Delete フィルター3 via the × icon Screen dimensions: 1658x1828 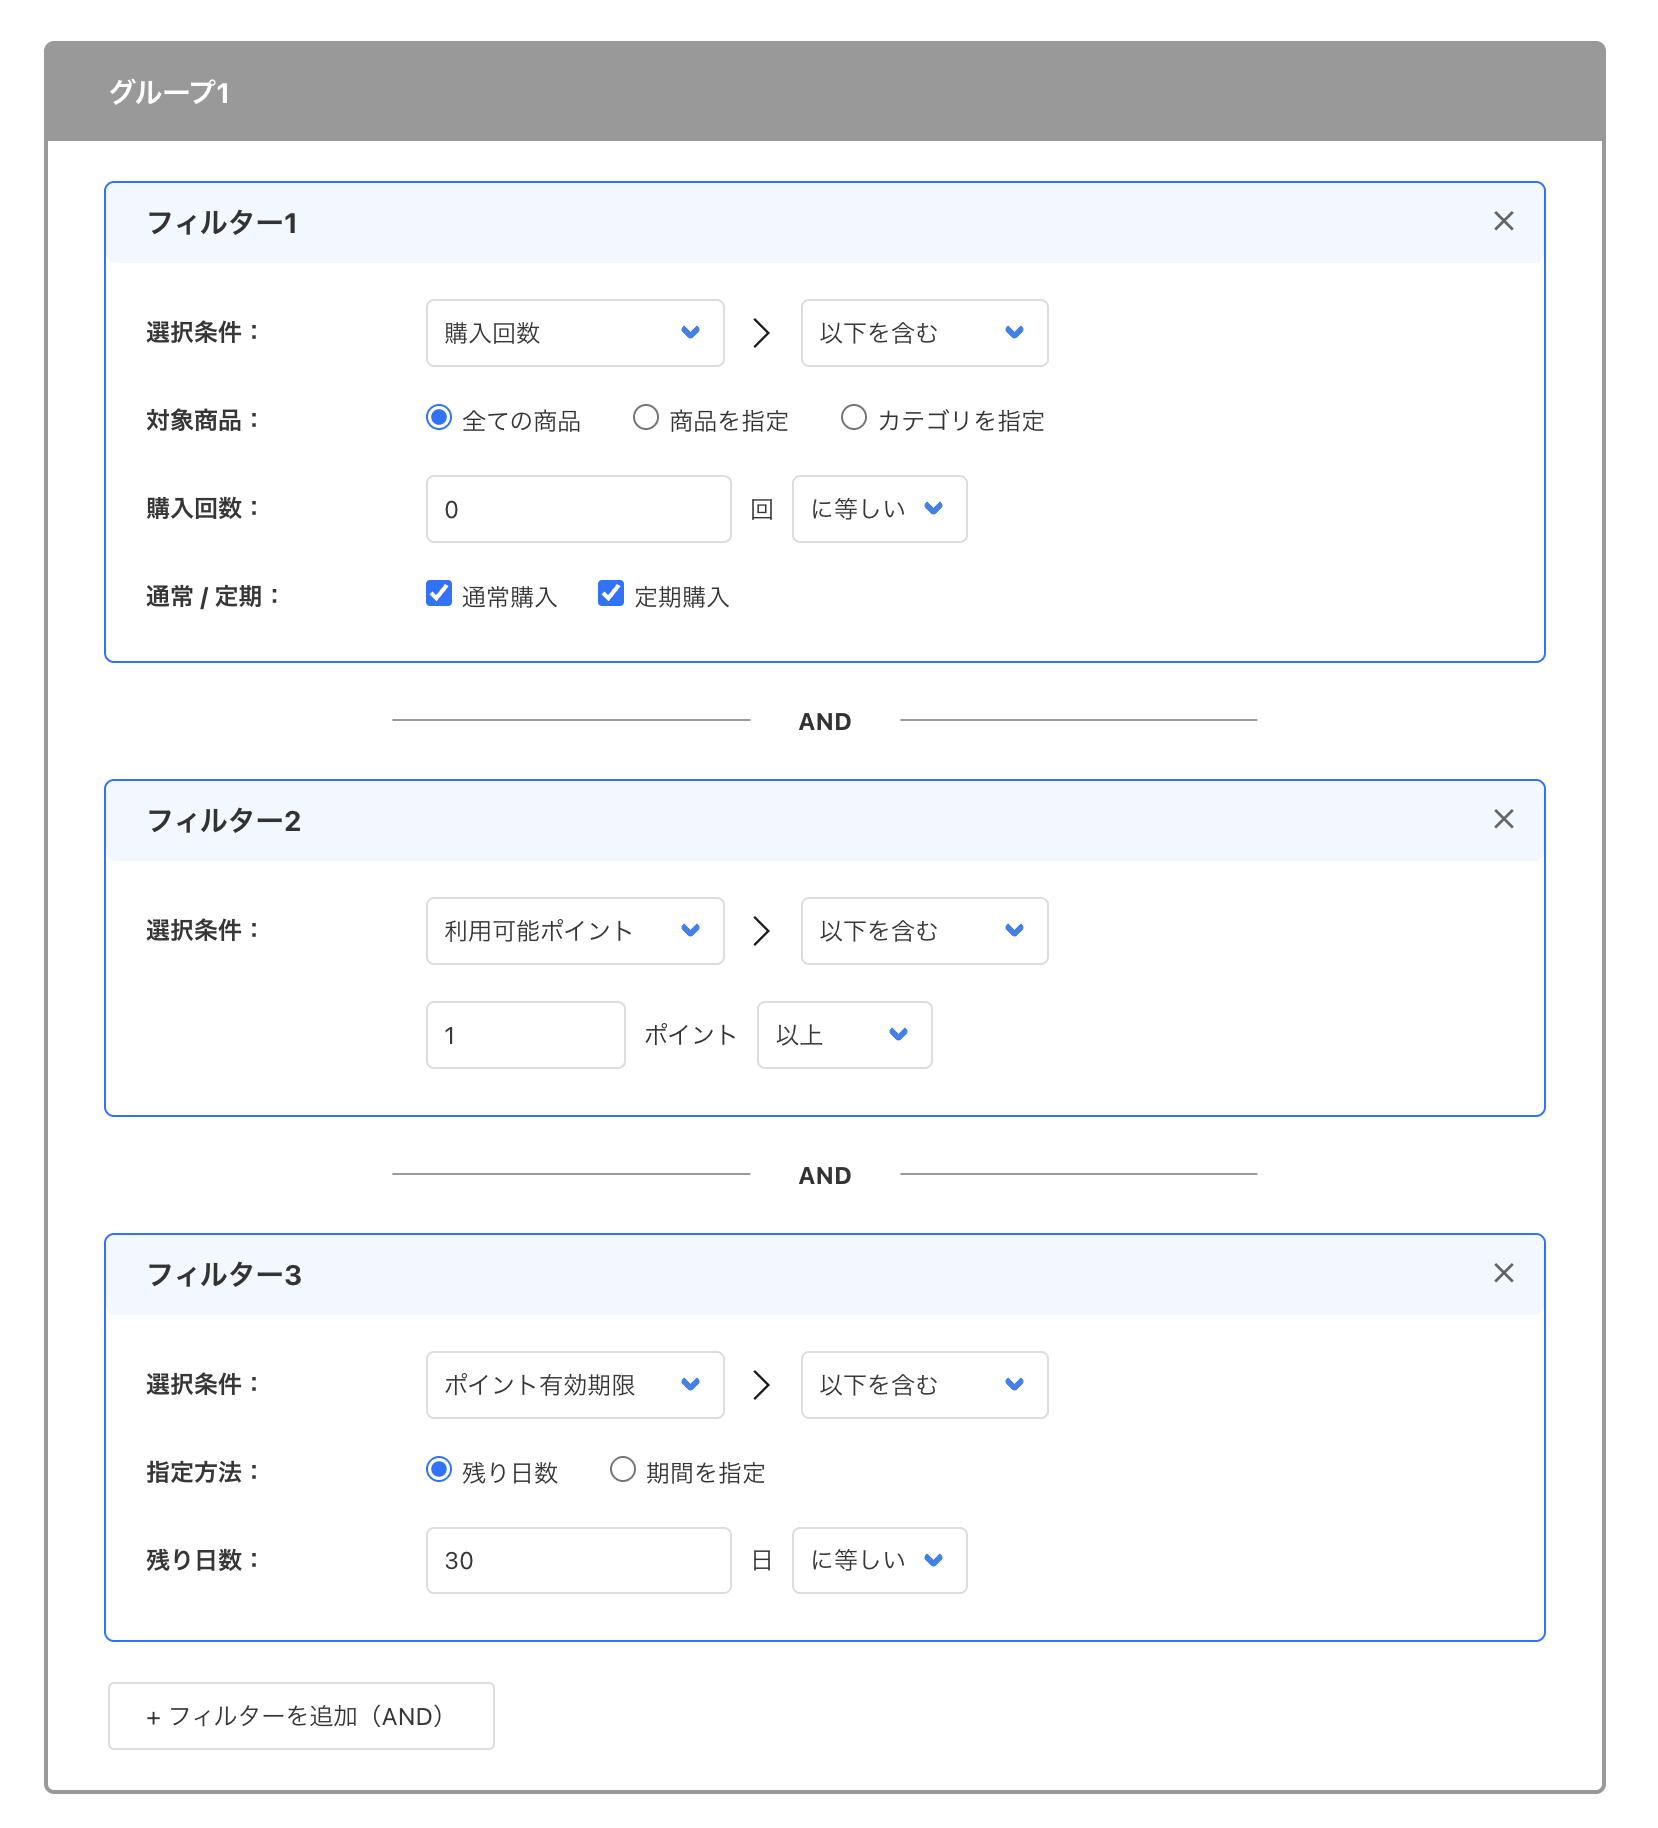tap(1503, 1273)
